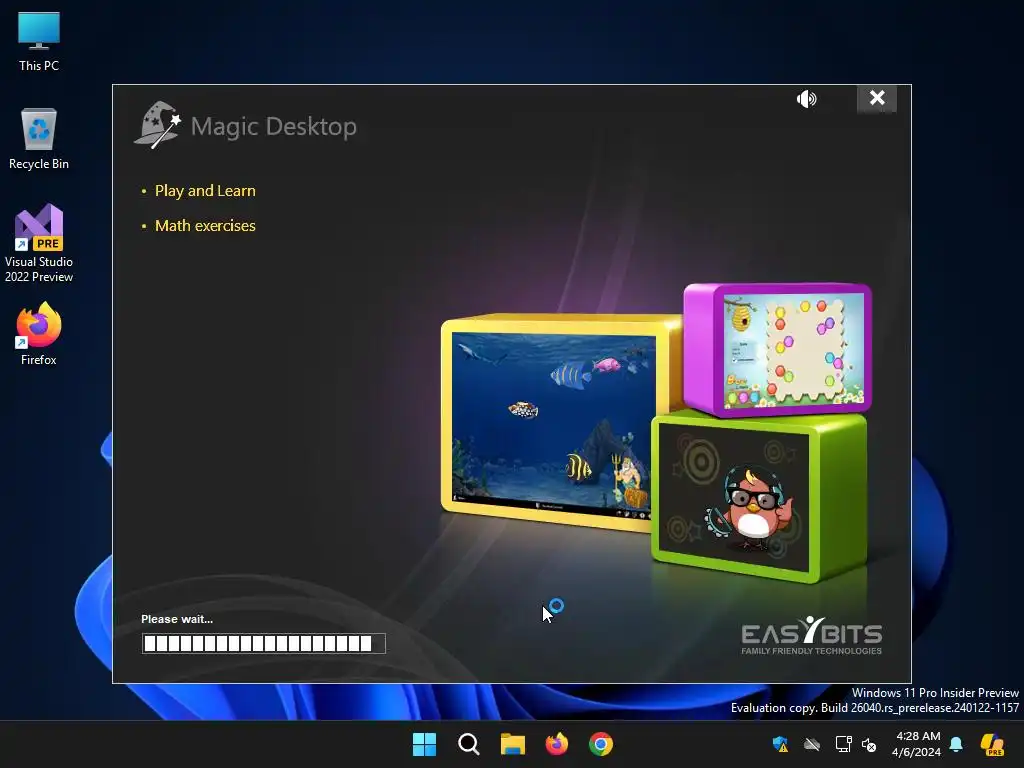The width and height of the screenshot is (1024, 768).
Task: Mute the Magic Desktop installer sound
Action: [807, 99]
